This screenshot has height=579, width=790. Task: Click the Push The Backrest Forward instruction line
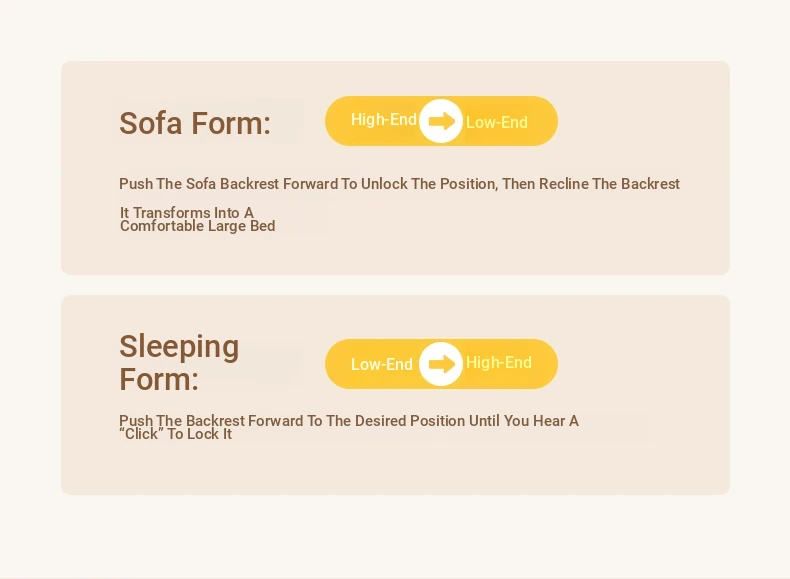(x=349, y=421)
